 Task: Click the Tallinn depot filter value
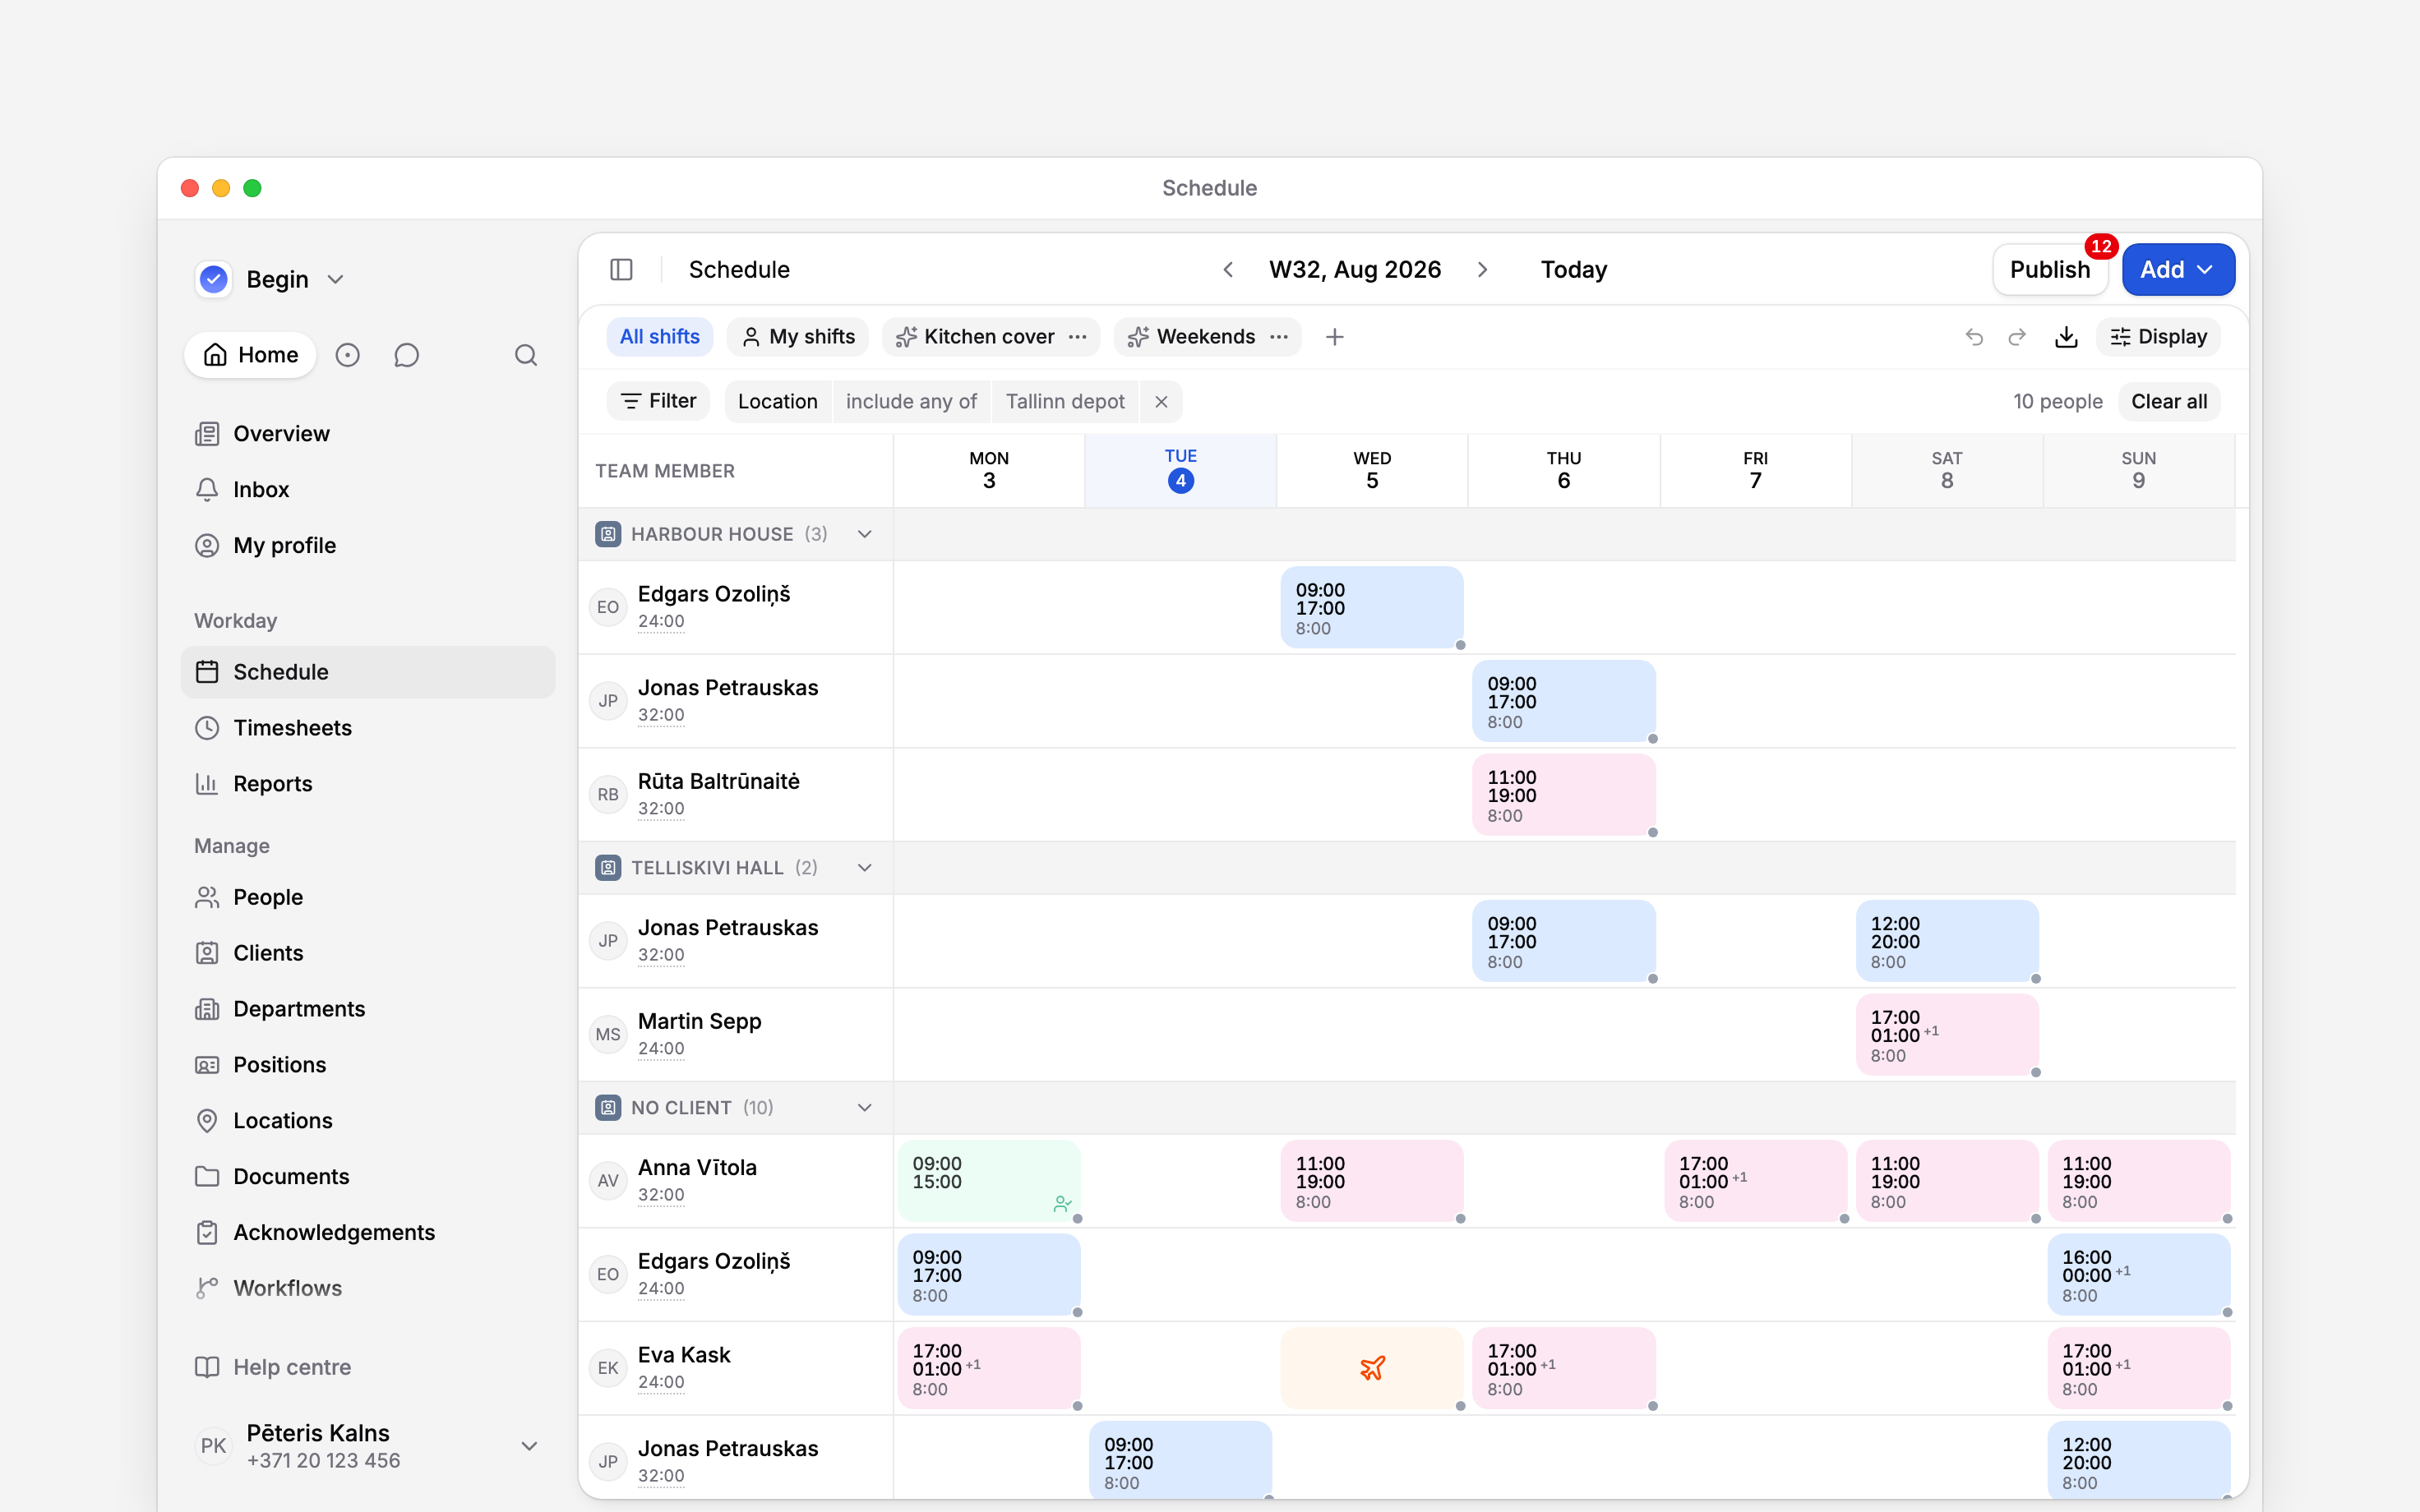click(x=1065, y=401)
